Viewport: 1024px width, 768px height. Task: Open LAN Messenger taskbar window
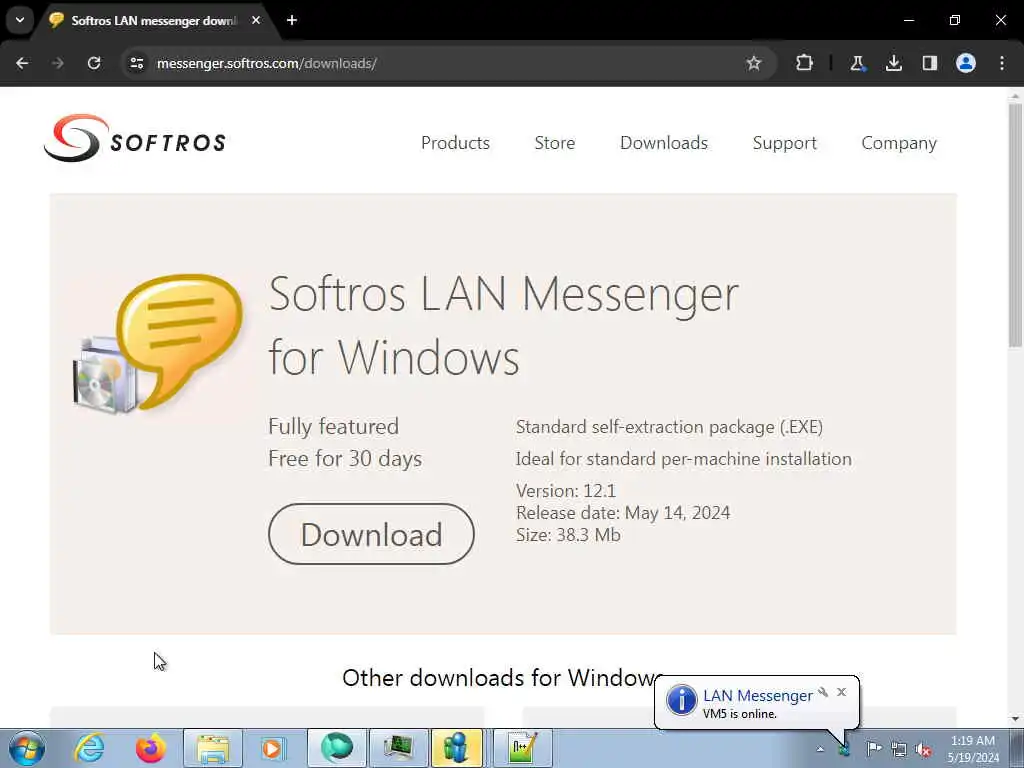(456, 748)
